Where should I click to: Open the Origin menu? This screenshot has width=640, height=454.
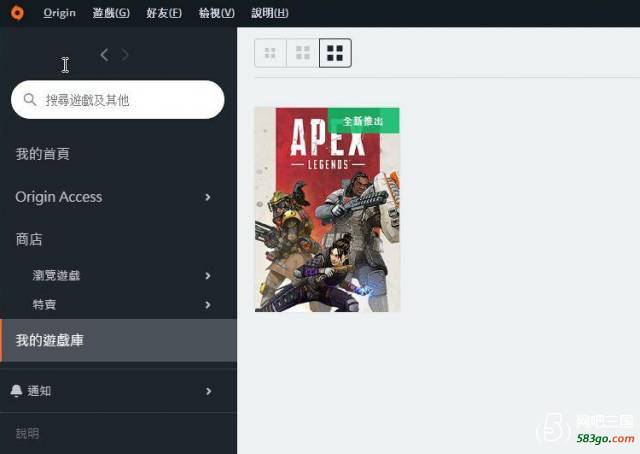(60, 13)
